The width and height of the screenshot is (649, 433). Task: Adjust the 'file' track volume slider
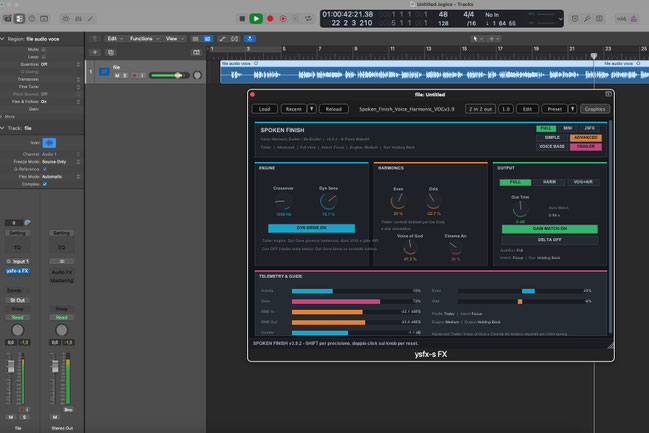(x=169, y=75)
